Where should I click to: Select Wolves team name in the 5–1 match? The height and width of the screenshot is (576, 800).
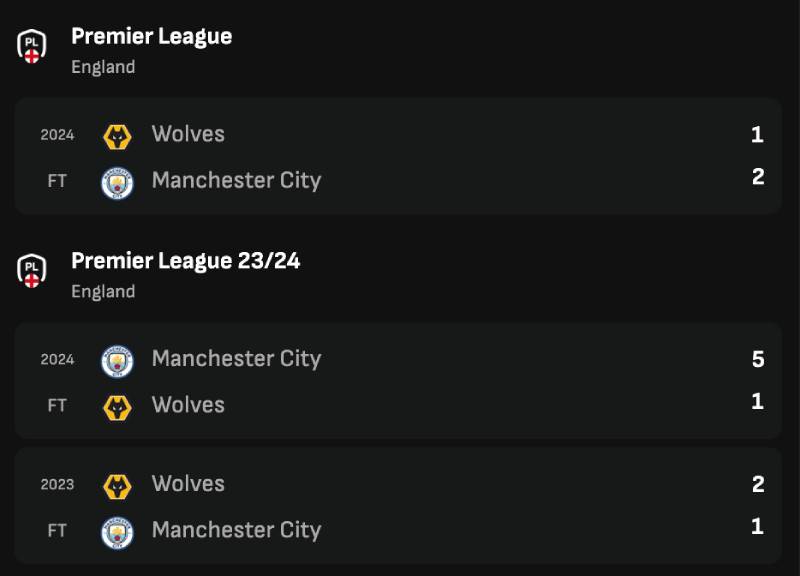click(x=188, y=405)
